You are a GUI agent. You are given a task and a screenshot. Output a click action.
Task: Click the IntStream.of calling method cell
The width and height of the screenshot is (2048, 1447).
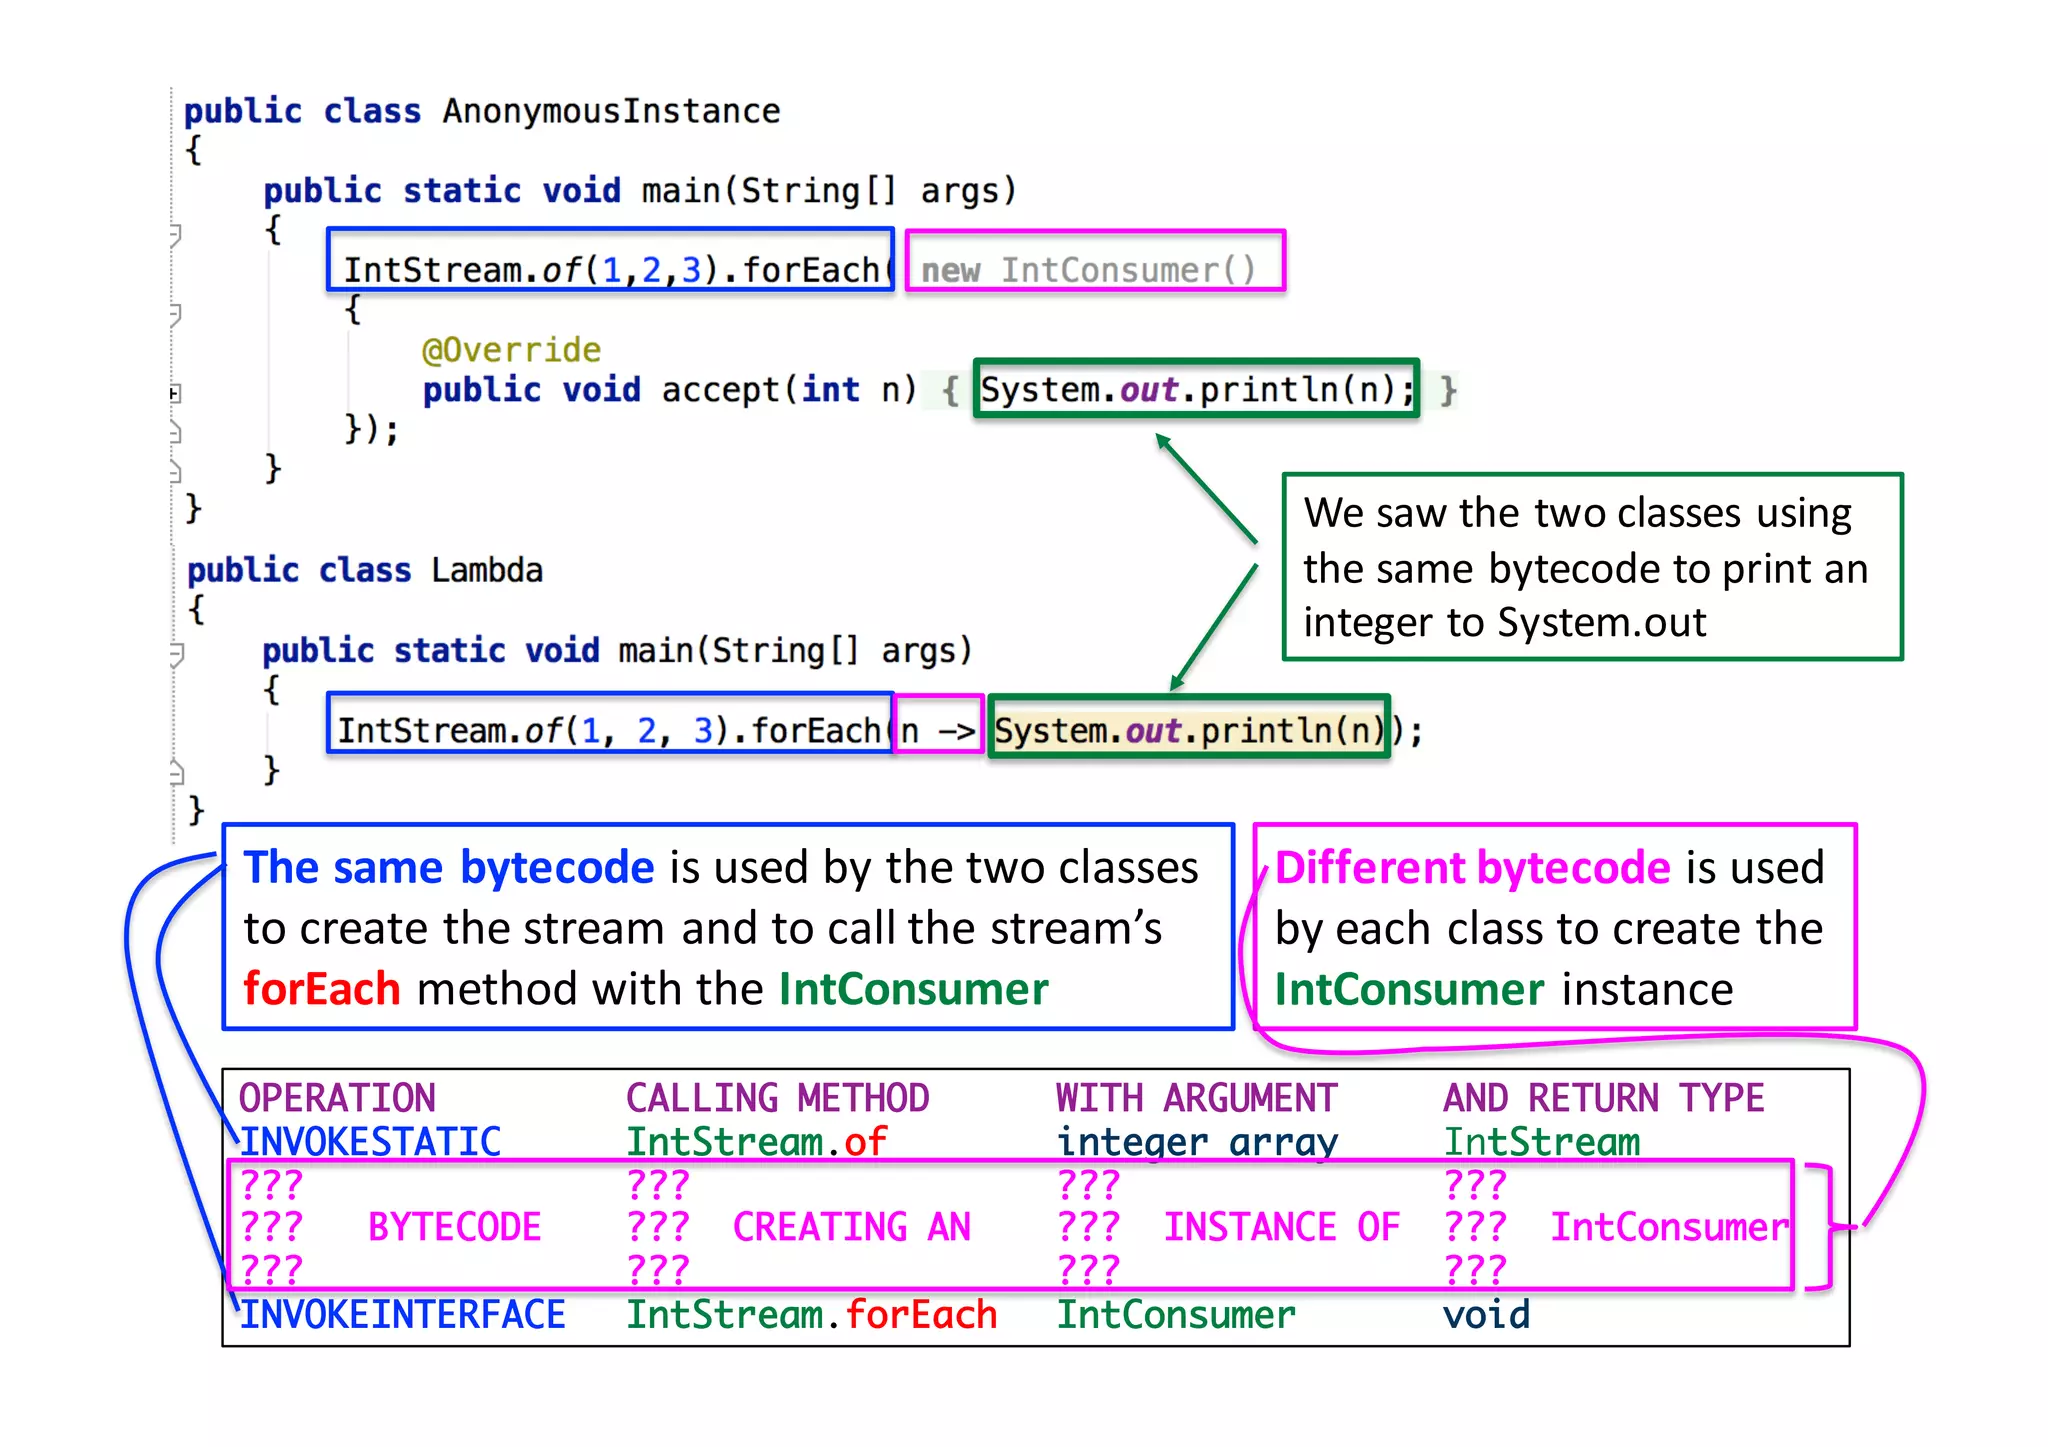[756, 1142]
